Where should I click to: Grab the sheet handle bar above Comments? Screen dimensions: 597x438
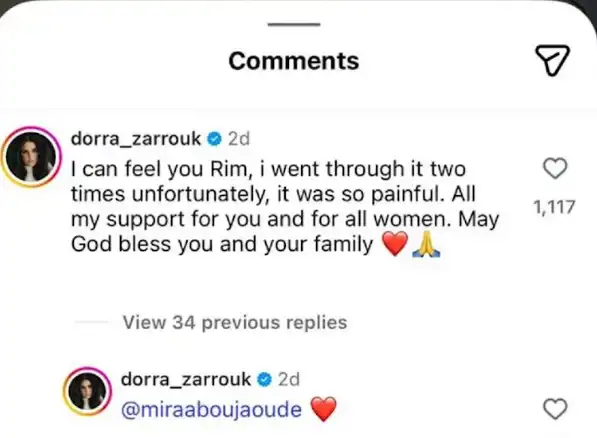(294, 24)
